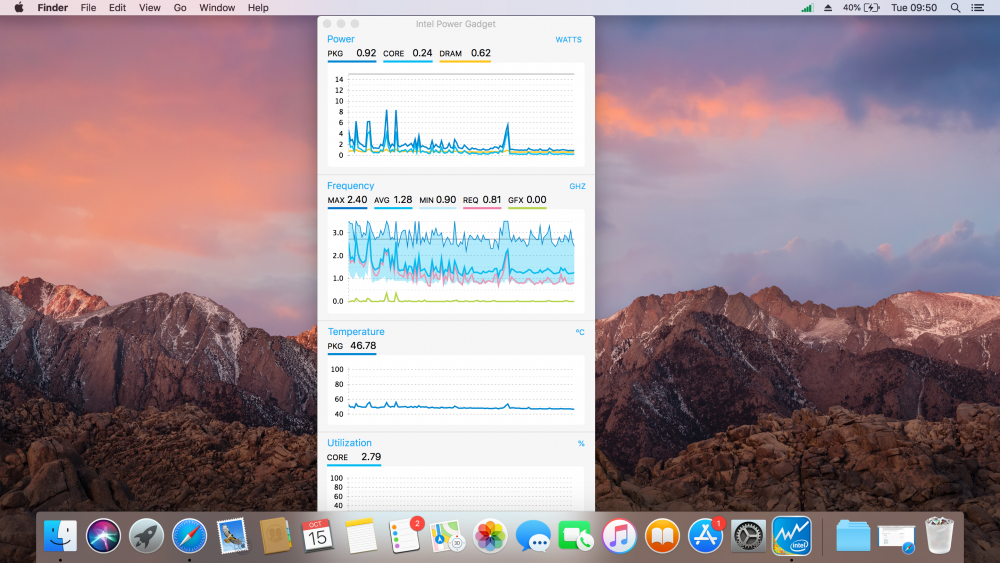Open the Window menu
Image resolution: width=1000 pixels, height=563 pixels.
217,8
